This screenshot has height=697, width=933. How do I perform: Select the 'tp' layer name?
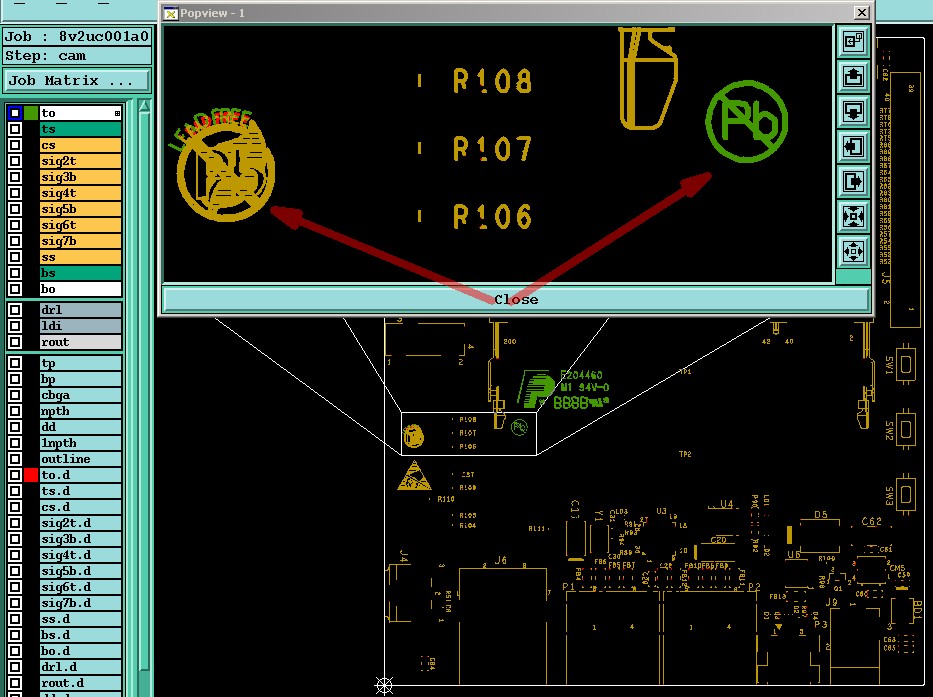click(x=80, y=363)
